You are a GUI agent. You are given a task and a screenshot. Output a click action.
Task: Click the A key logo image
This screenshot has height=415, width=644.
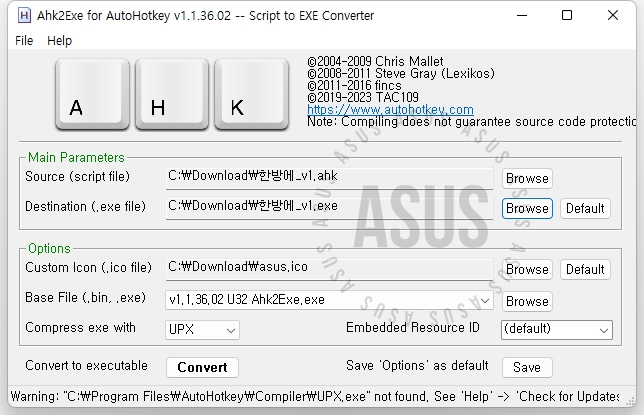(x=92, y=95)
